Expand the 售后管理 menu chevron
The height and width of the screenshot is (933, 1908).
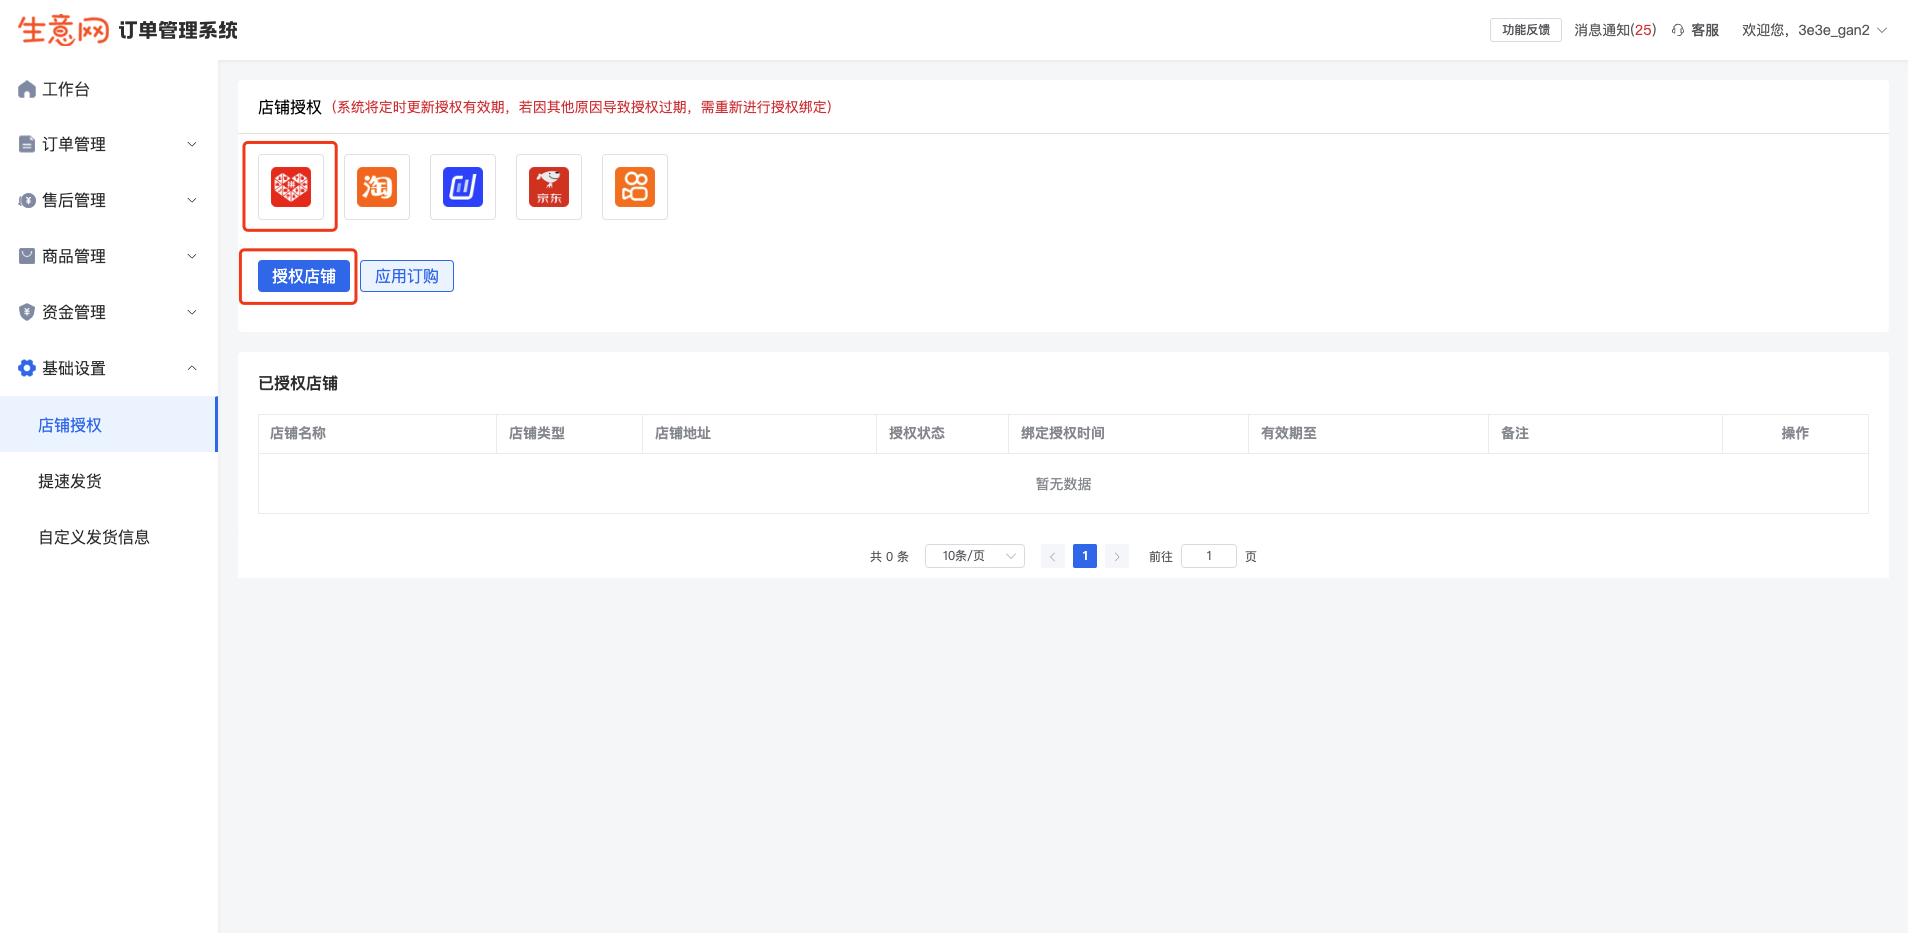click(192, 200)
